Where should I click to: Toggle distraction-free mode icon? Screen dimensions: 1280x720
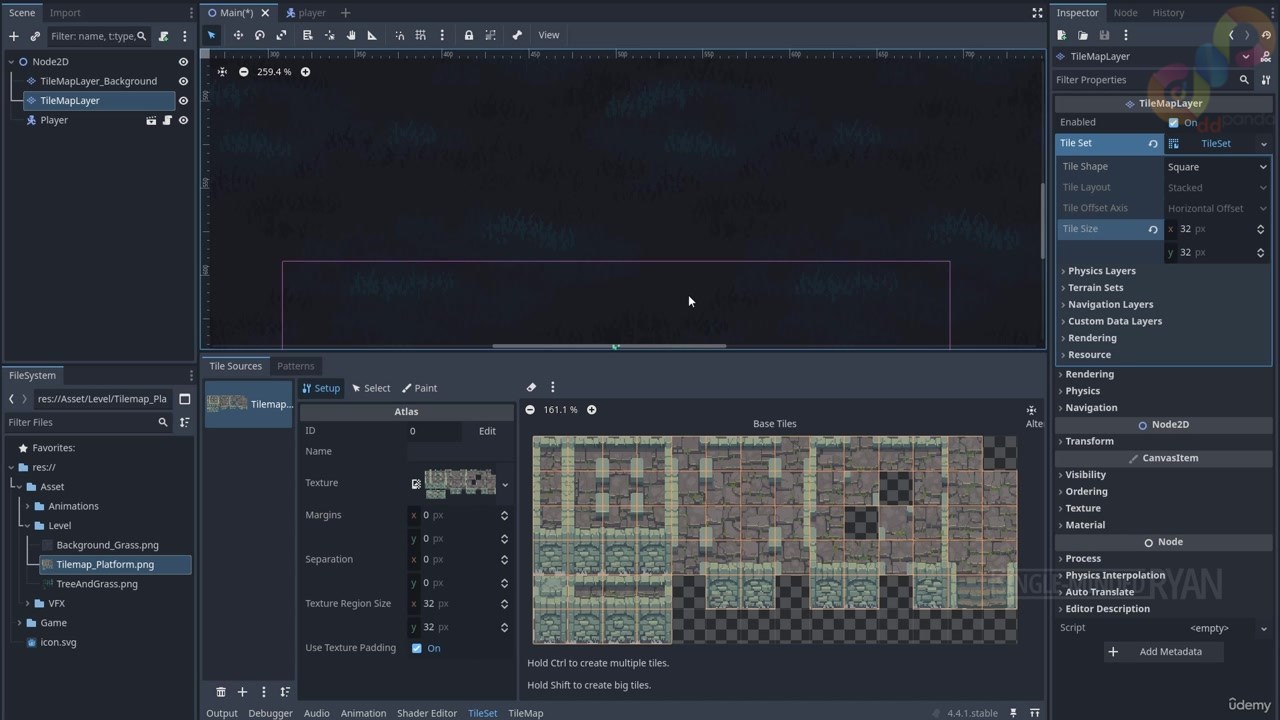pos(1037,13)
